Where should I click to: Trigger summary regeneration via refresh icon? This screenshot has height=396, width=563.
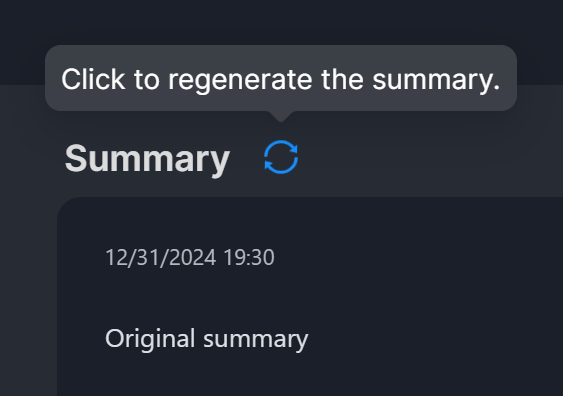point(281,157)
